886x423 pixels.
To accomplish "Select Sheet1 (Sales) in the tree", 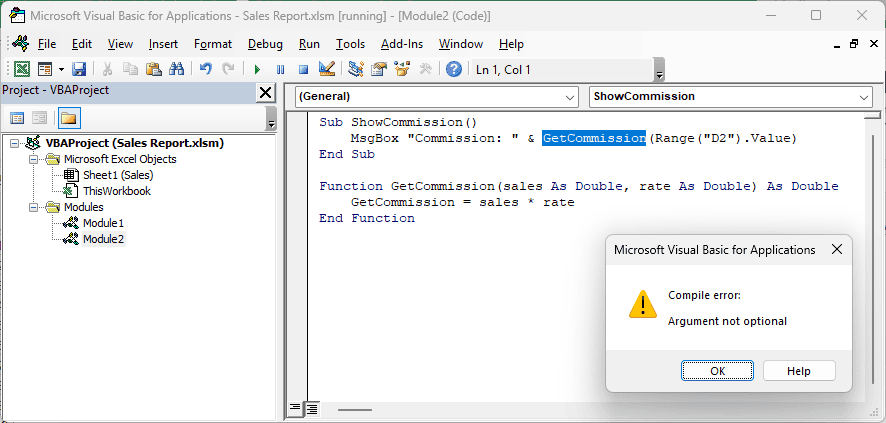I will [118, 175].
